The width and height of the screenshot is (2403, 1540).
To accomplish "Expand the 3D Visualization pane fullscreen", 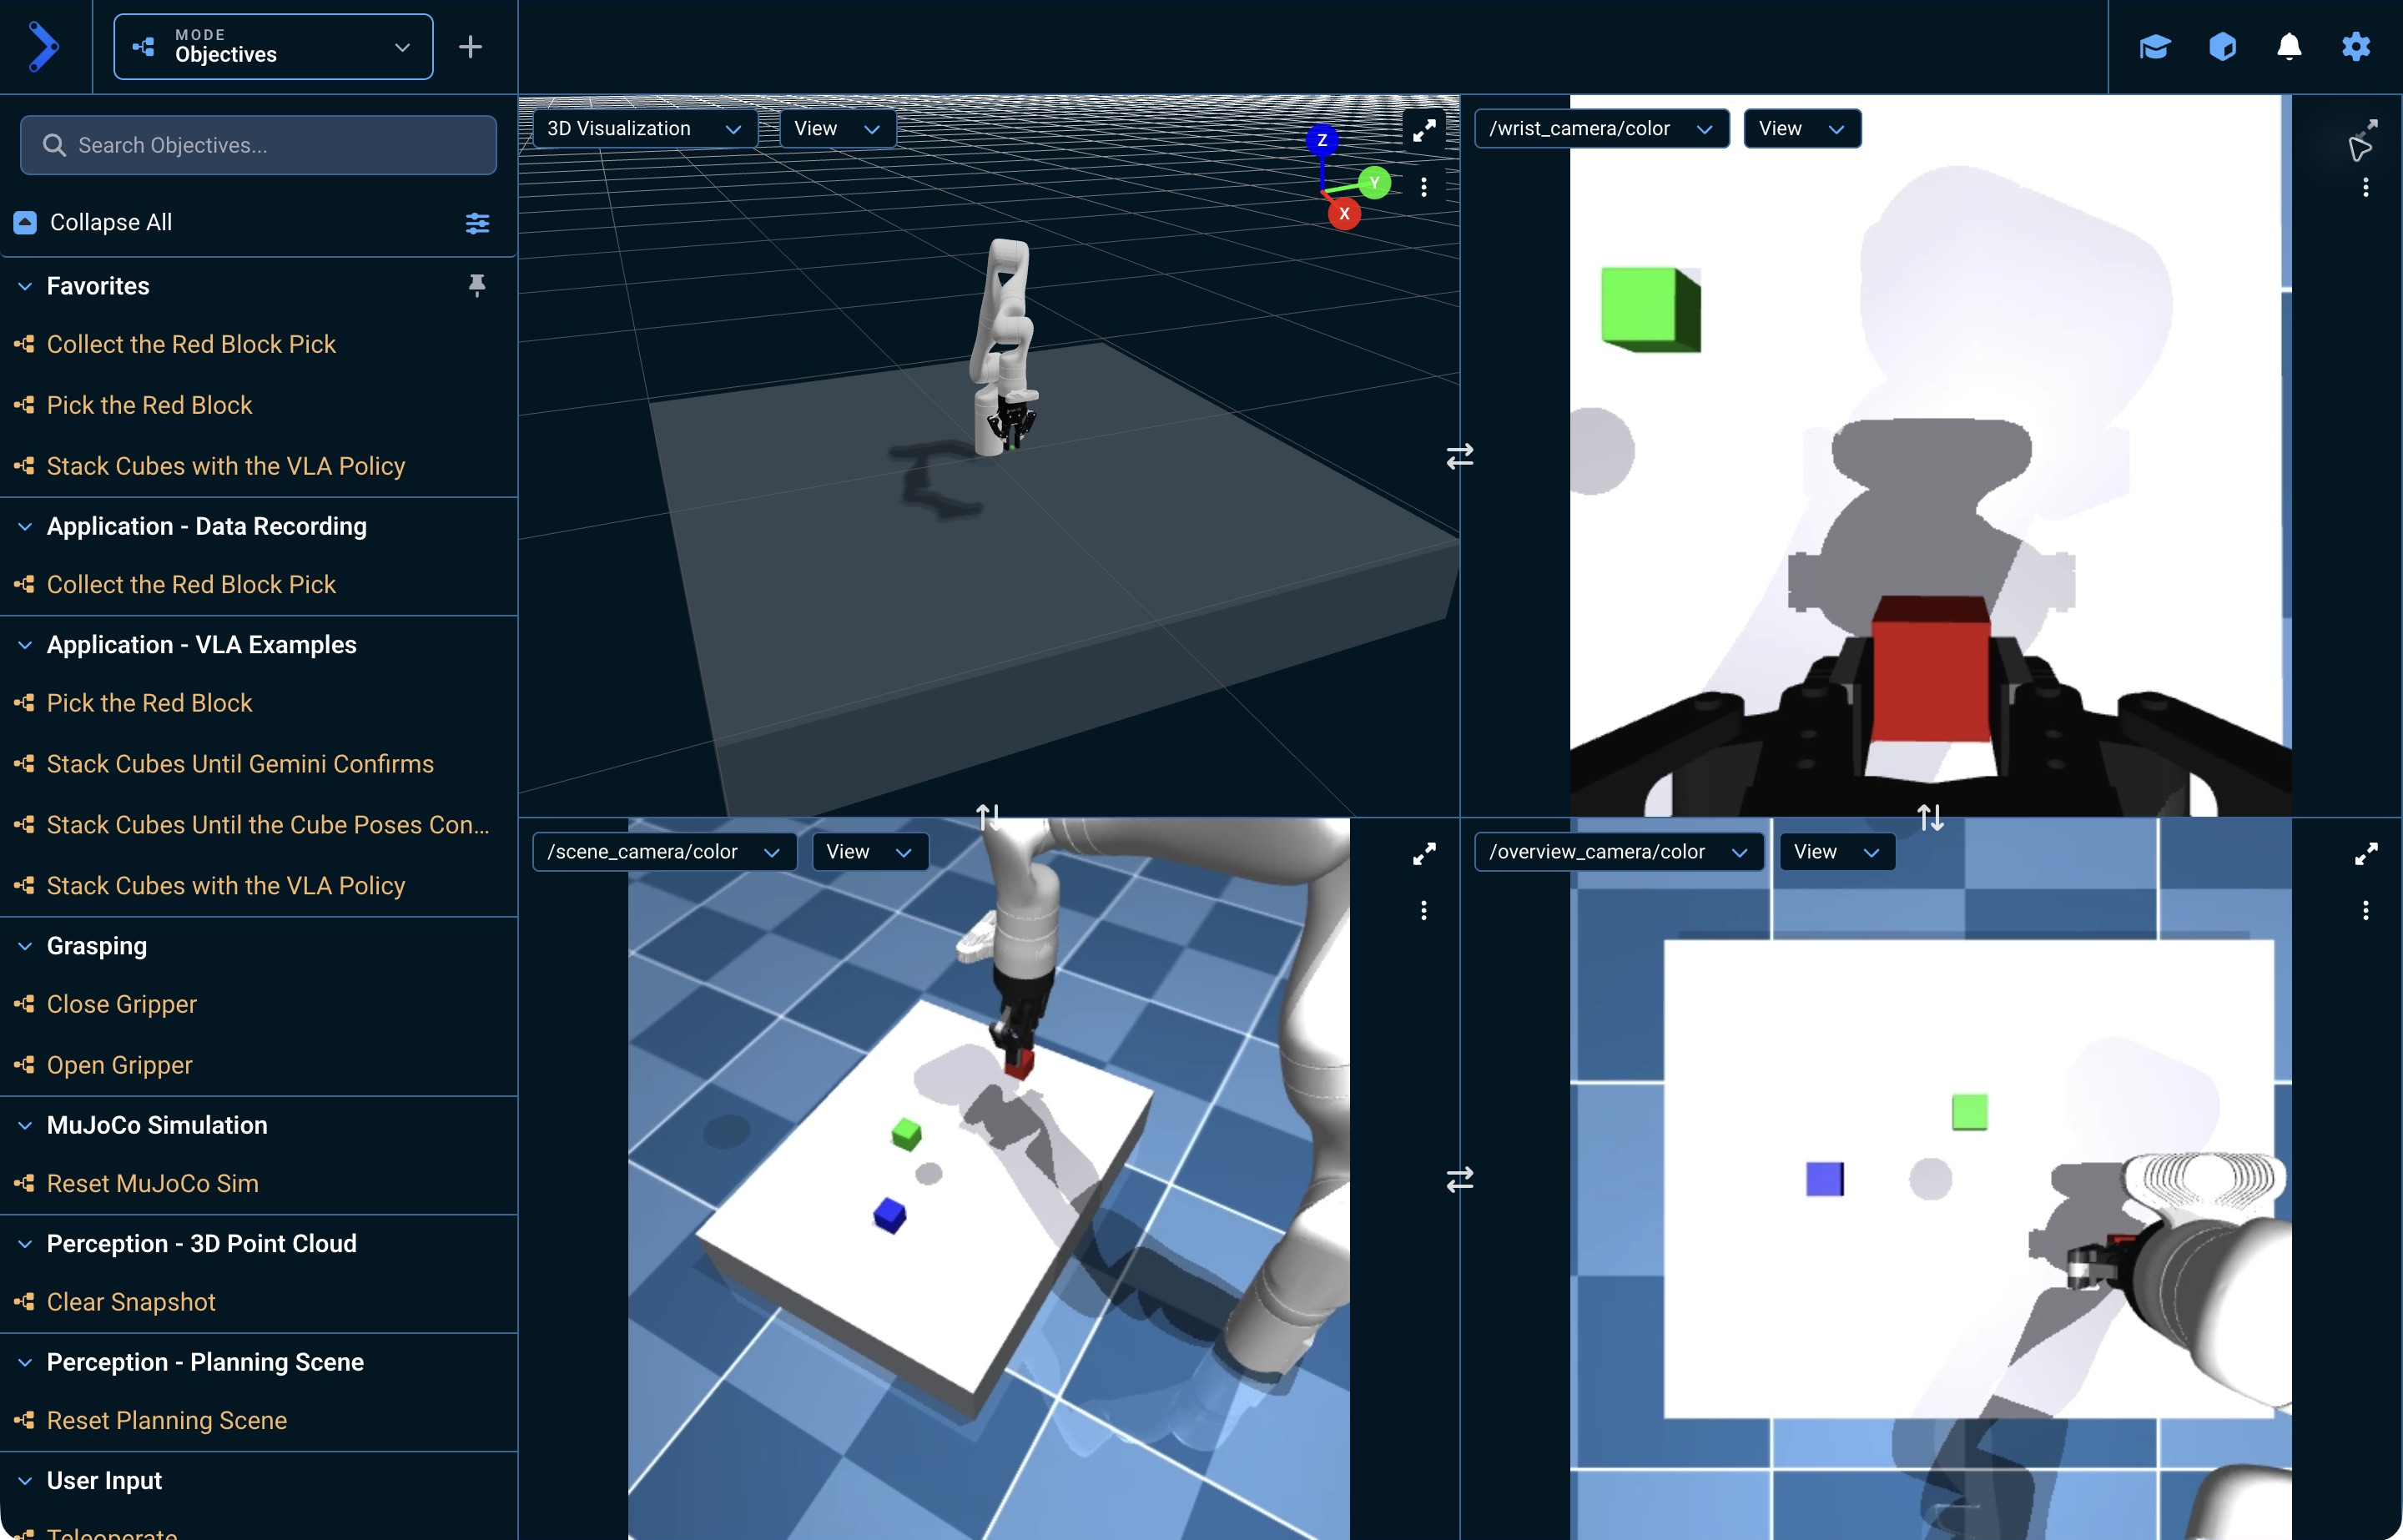I will [1424, 129].
